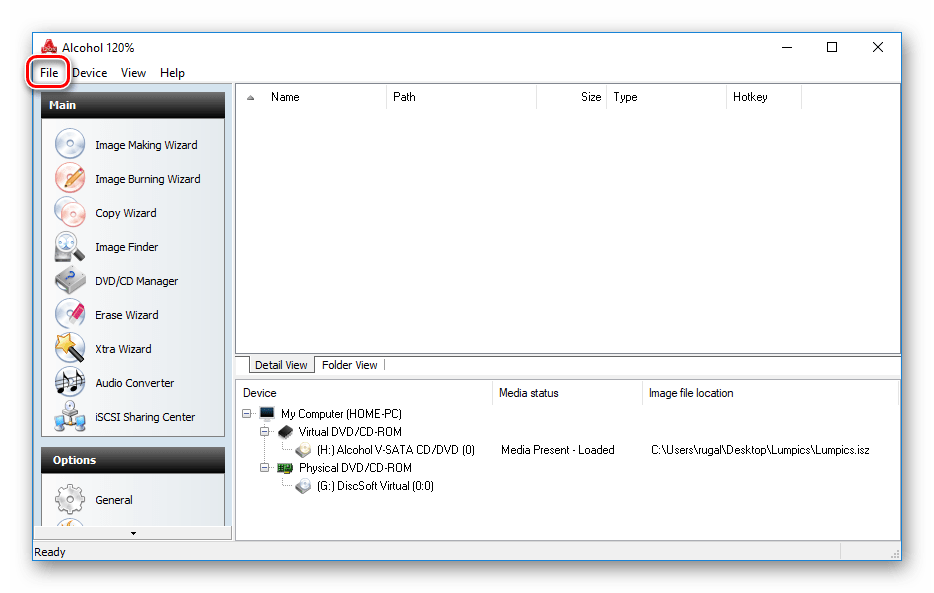Click the window resize grip corner
The image size is (934, 593).
(x=895, y=553)
